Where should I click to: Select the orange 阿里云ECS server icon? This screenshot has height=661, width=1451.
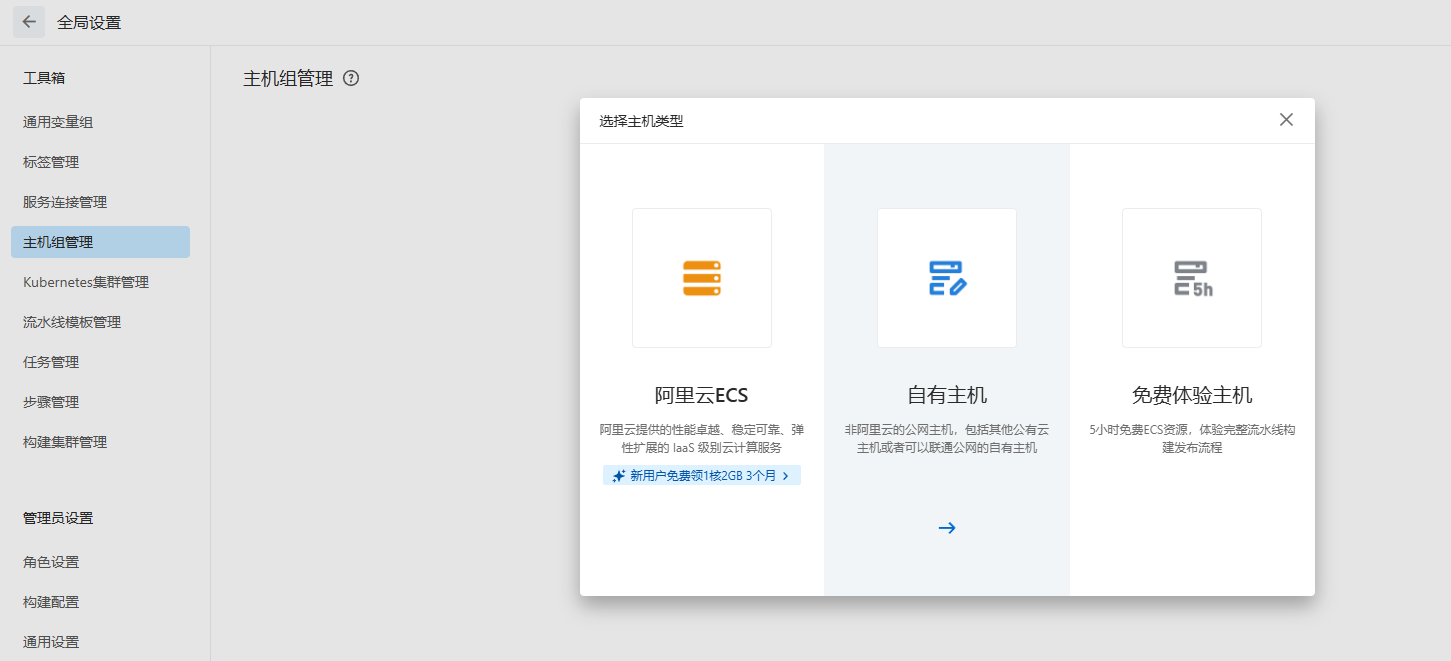[x=701, y=278]
